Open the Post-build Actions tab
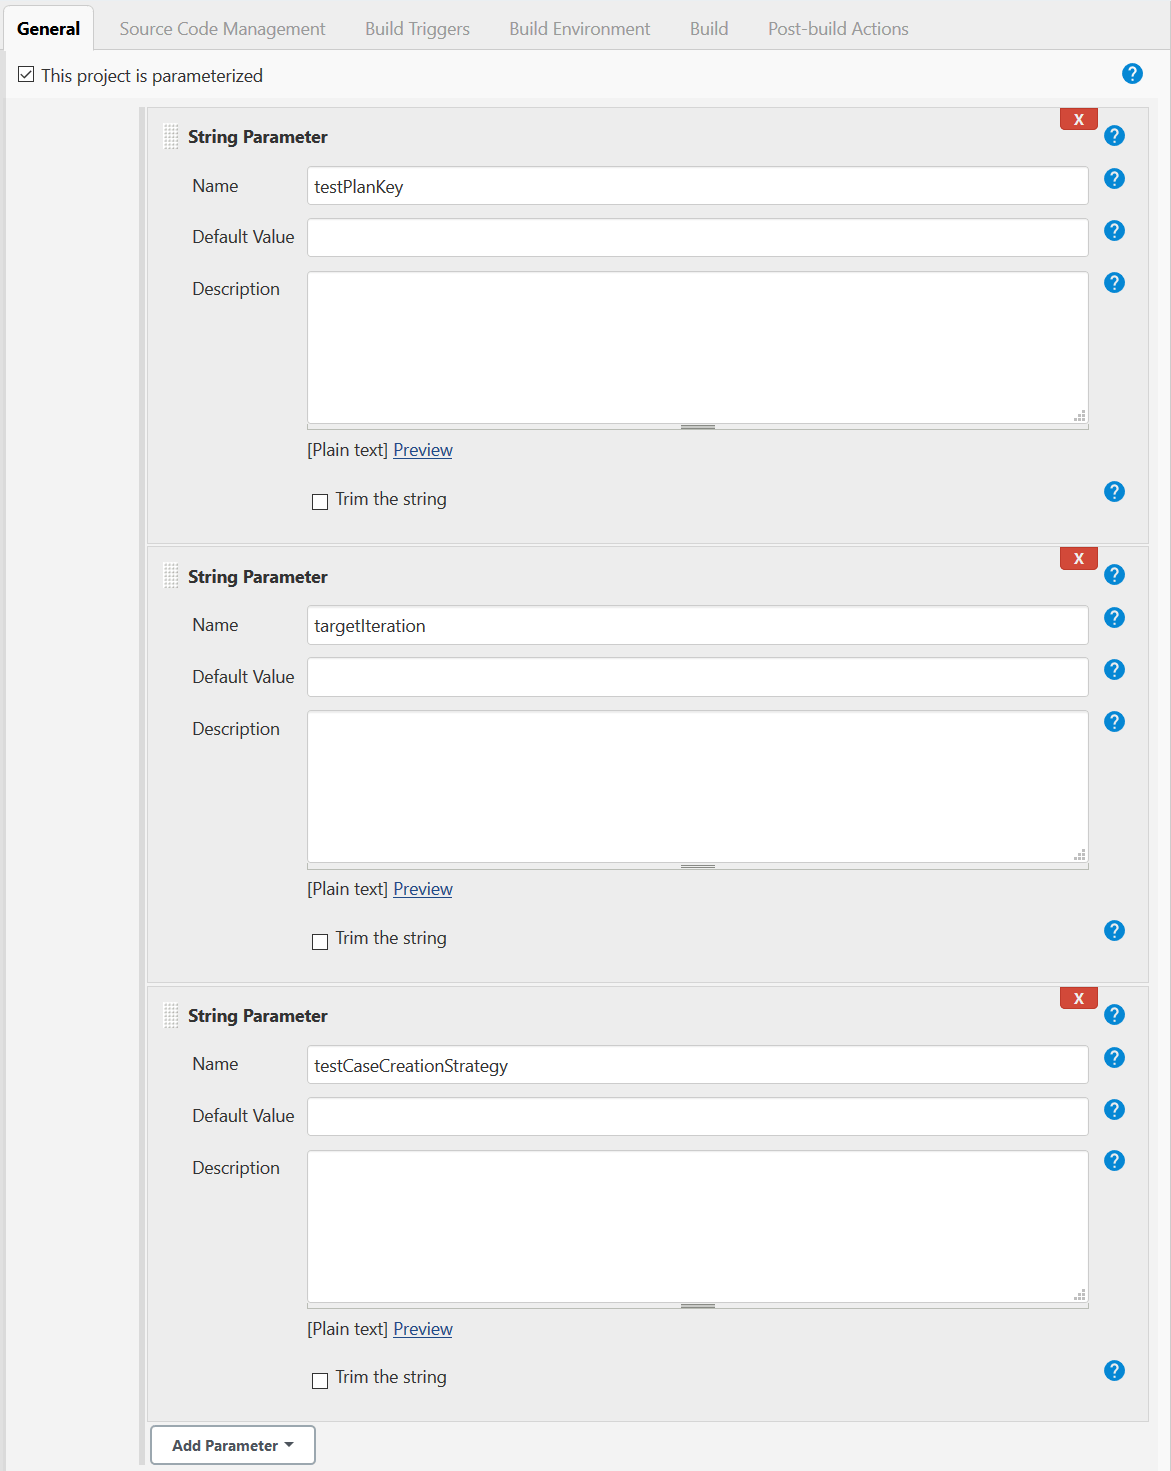The image size is (1171, 1471). [x=837, y=28]
